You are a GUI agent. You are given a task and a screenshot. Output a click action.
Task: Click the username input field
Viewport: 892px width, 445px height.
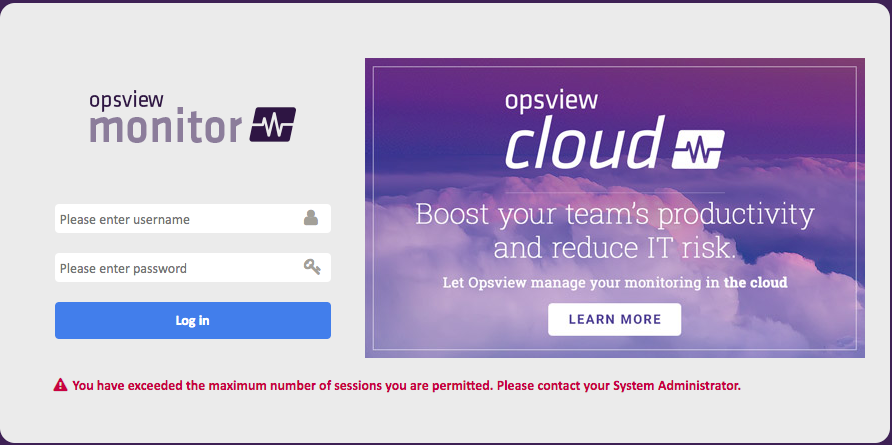point(192,219)
